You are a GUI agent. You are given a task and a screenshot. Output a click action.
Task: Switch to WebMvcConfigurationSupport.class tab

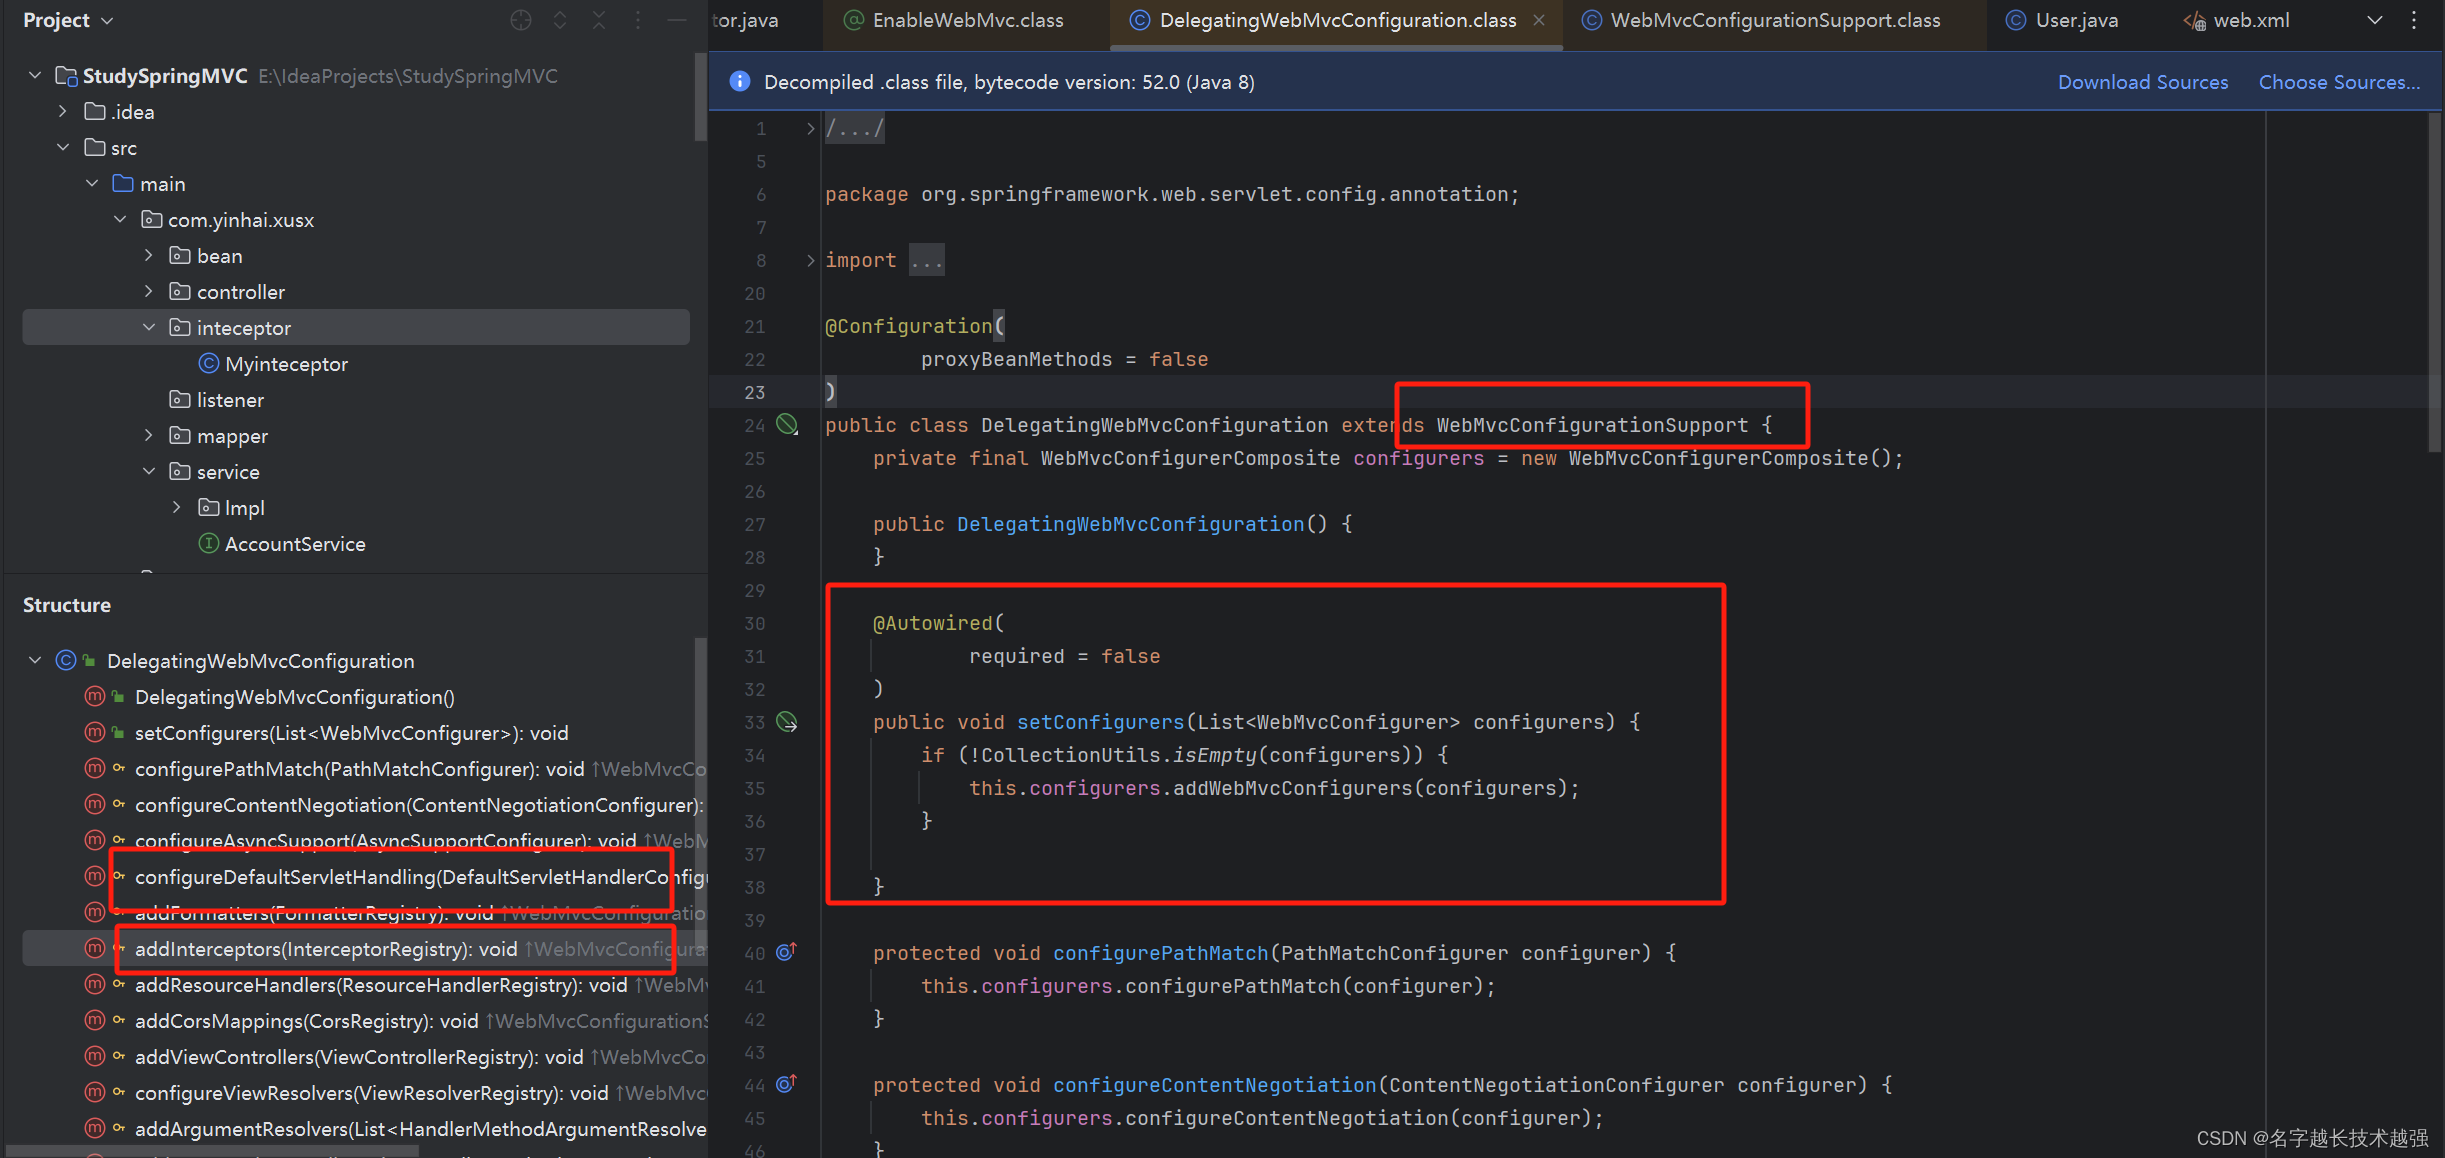pyautogui.click(x=1762, y=20)
